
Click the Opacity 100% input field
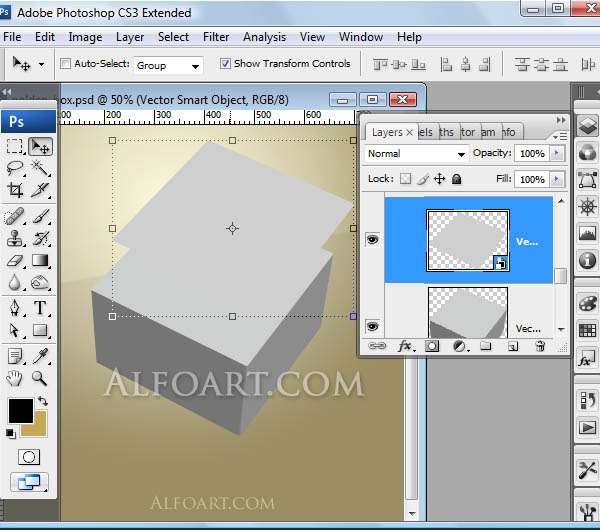[x=532, y=153]
